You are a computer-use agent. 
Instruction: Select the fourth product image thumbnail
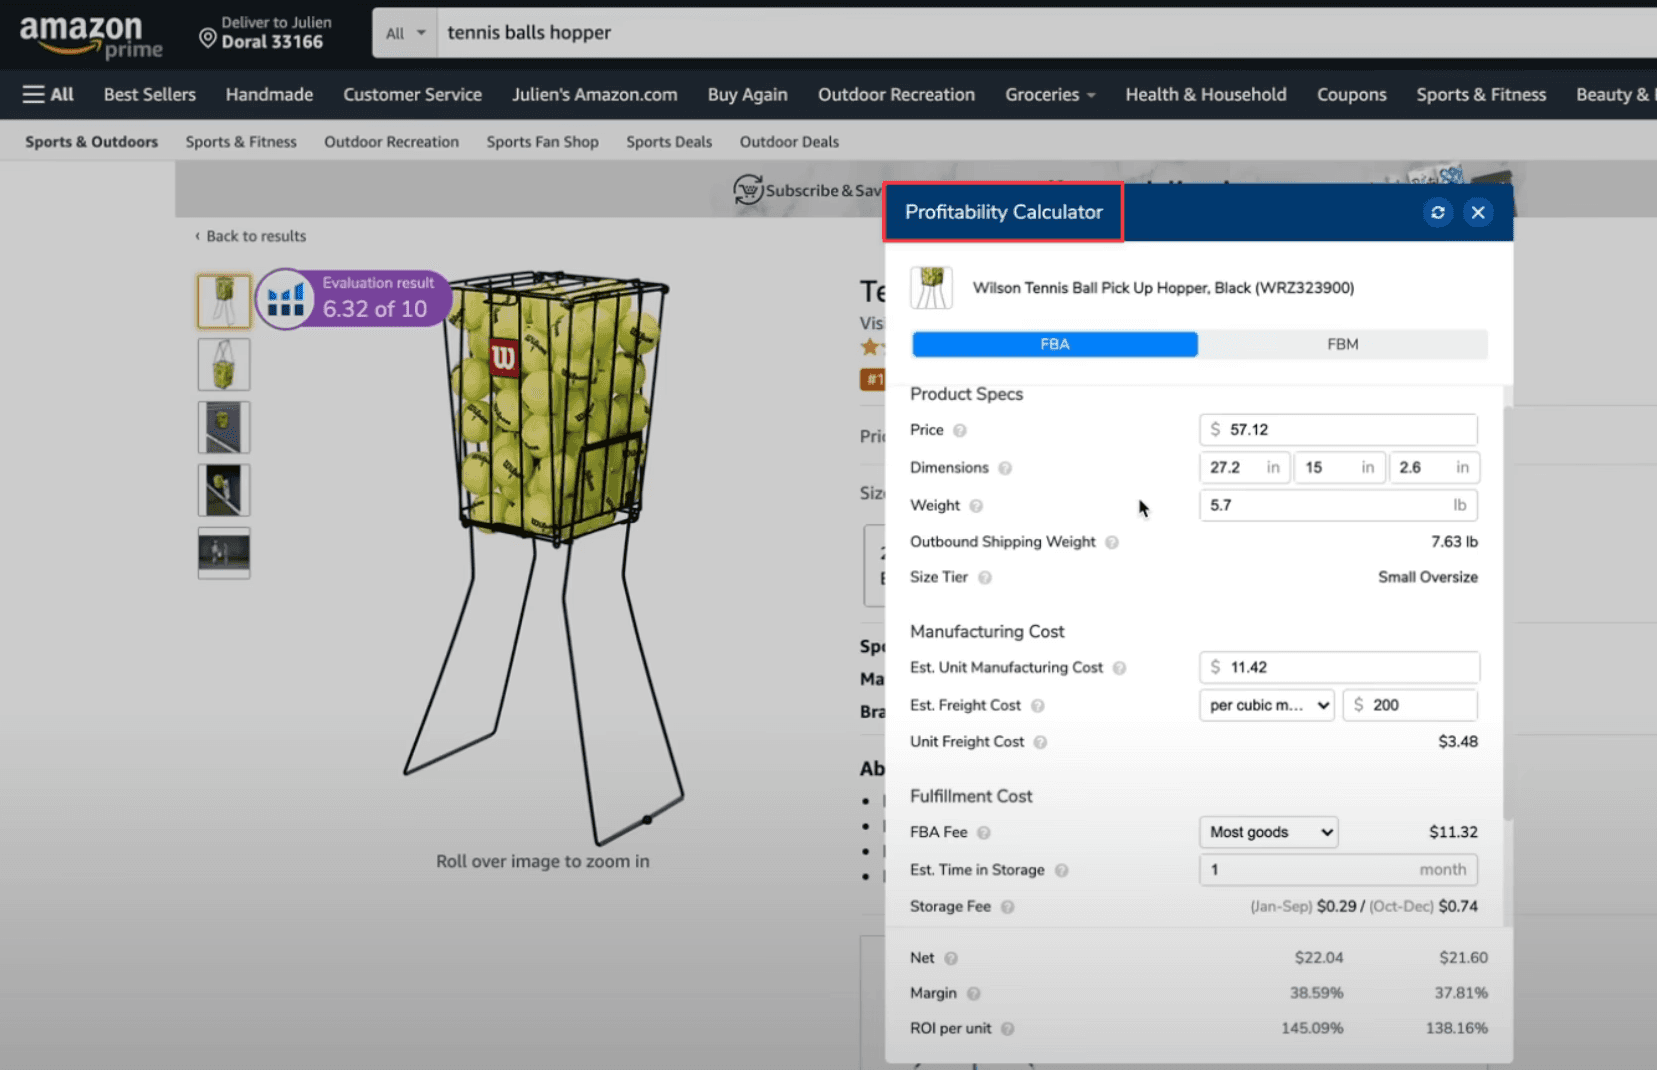click(224, 490)
